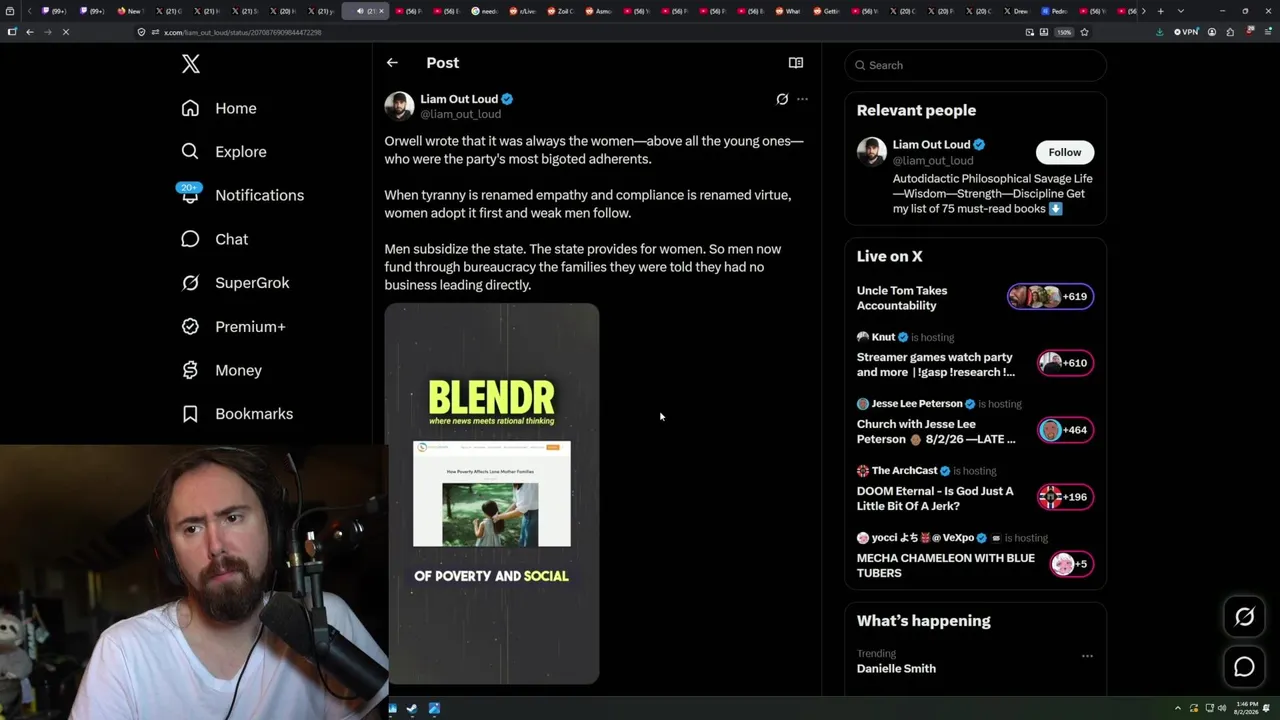Click the +610 listeners badge
The width and height of the screenshot is (1280, 720).
[x=1066, y=363]
